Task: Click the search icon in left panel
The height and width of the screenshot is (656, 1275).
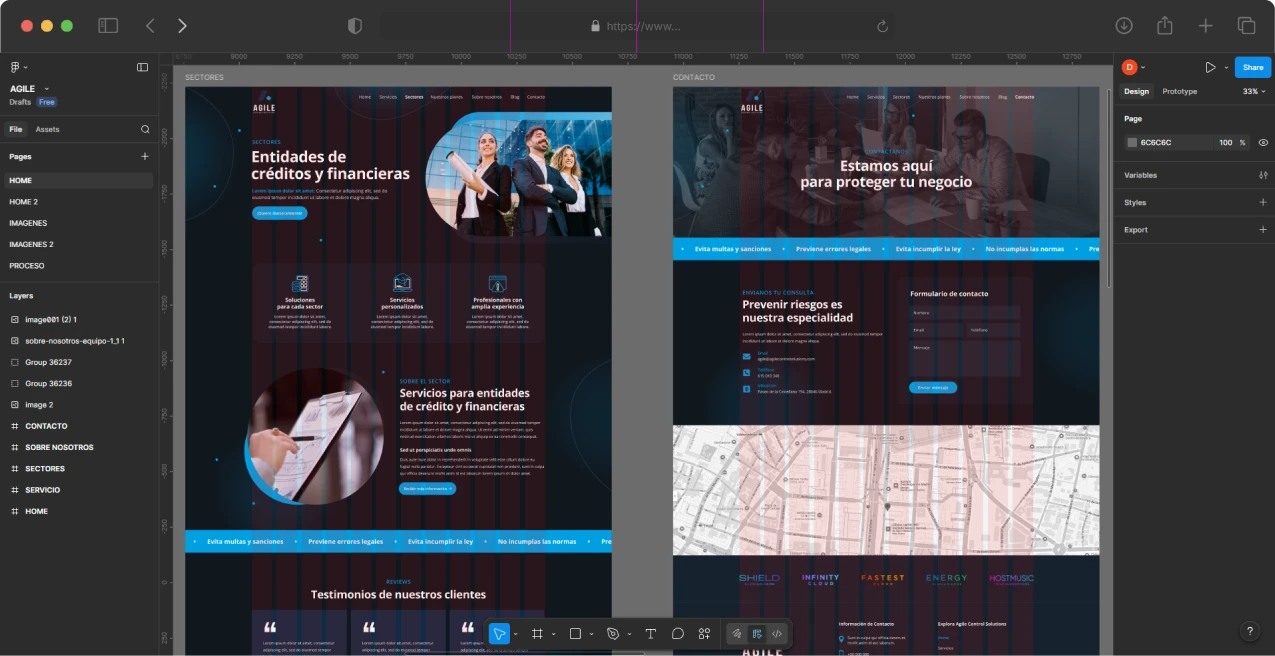Action: [x=145, y=129]
